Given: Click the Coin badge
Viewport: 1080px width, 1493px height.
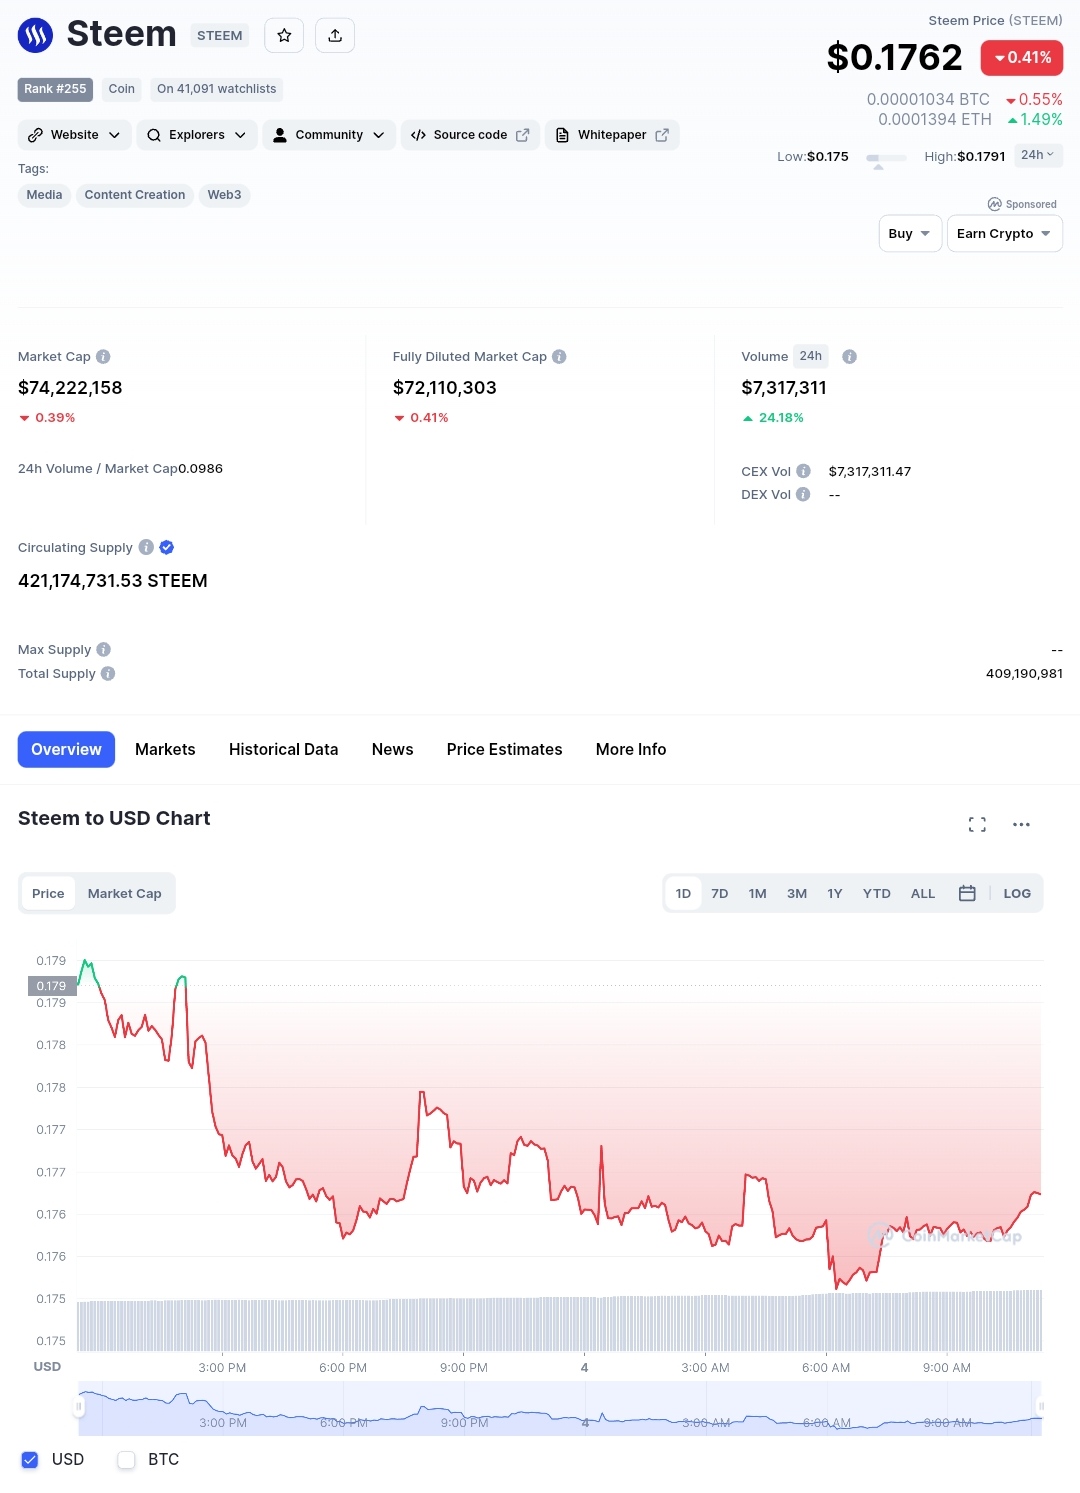Looking at the screenshot, I should 122,89.
